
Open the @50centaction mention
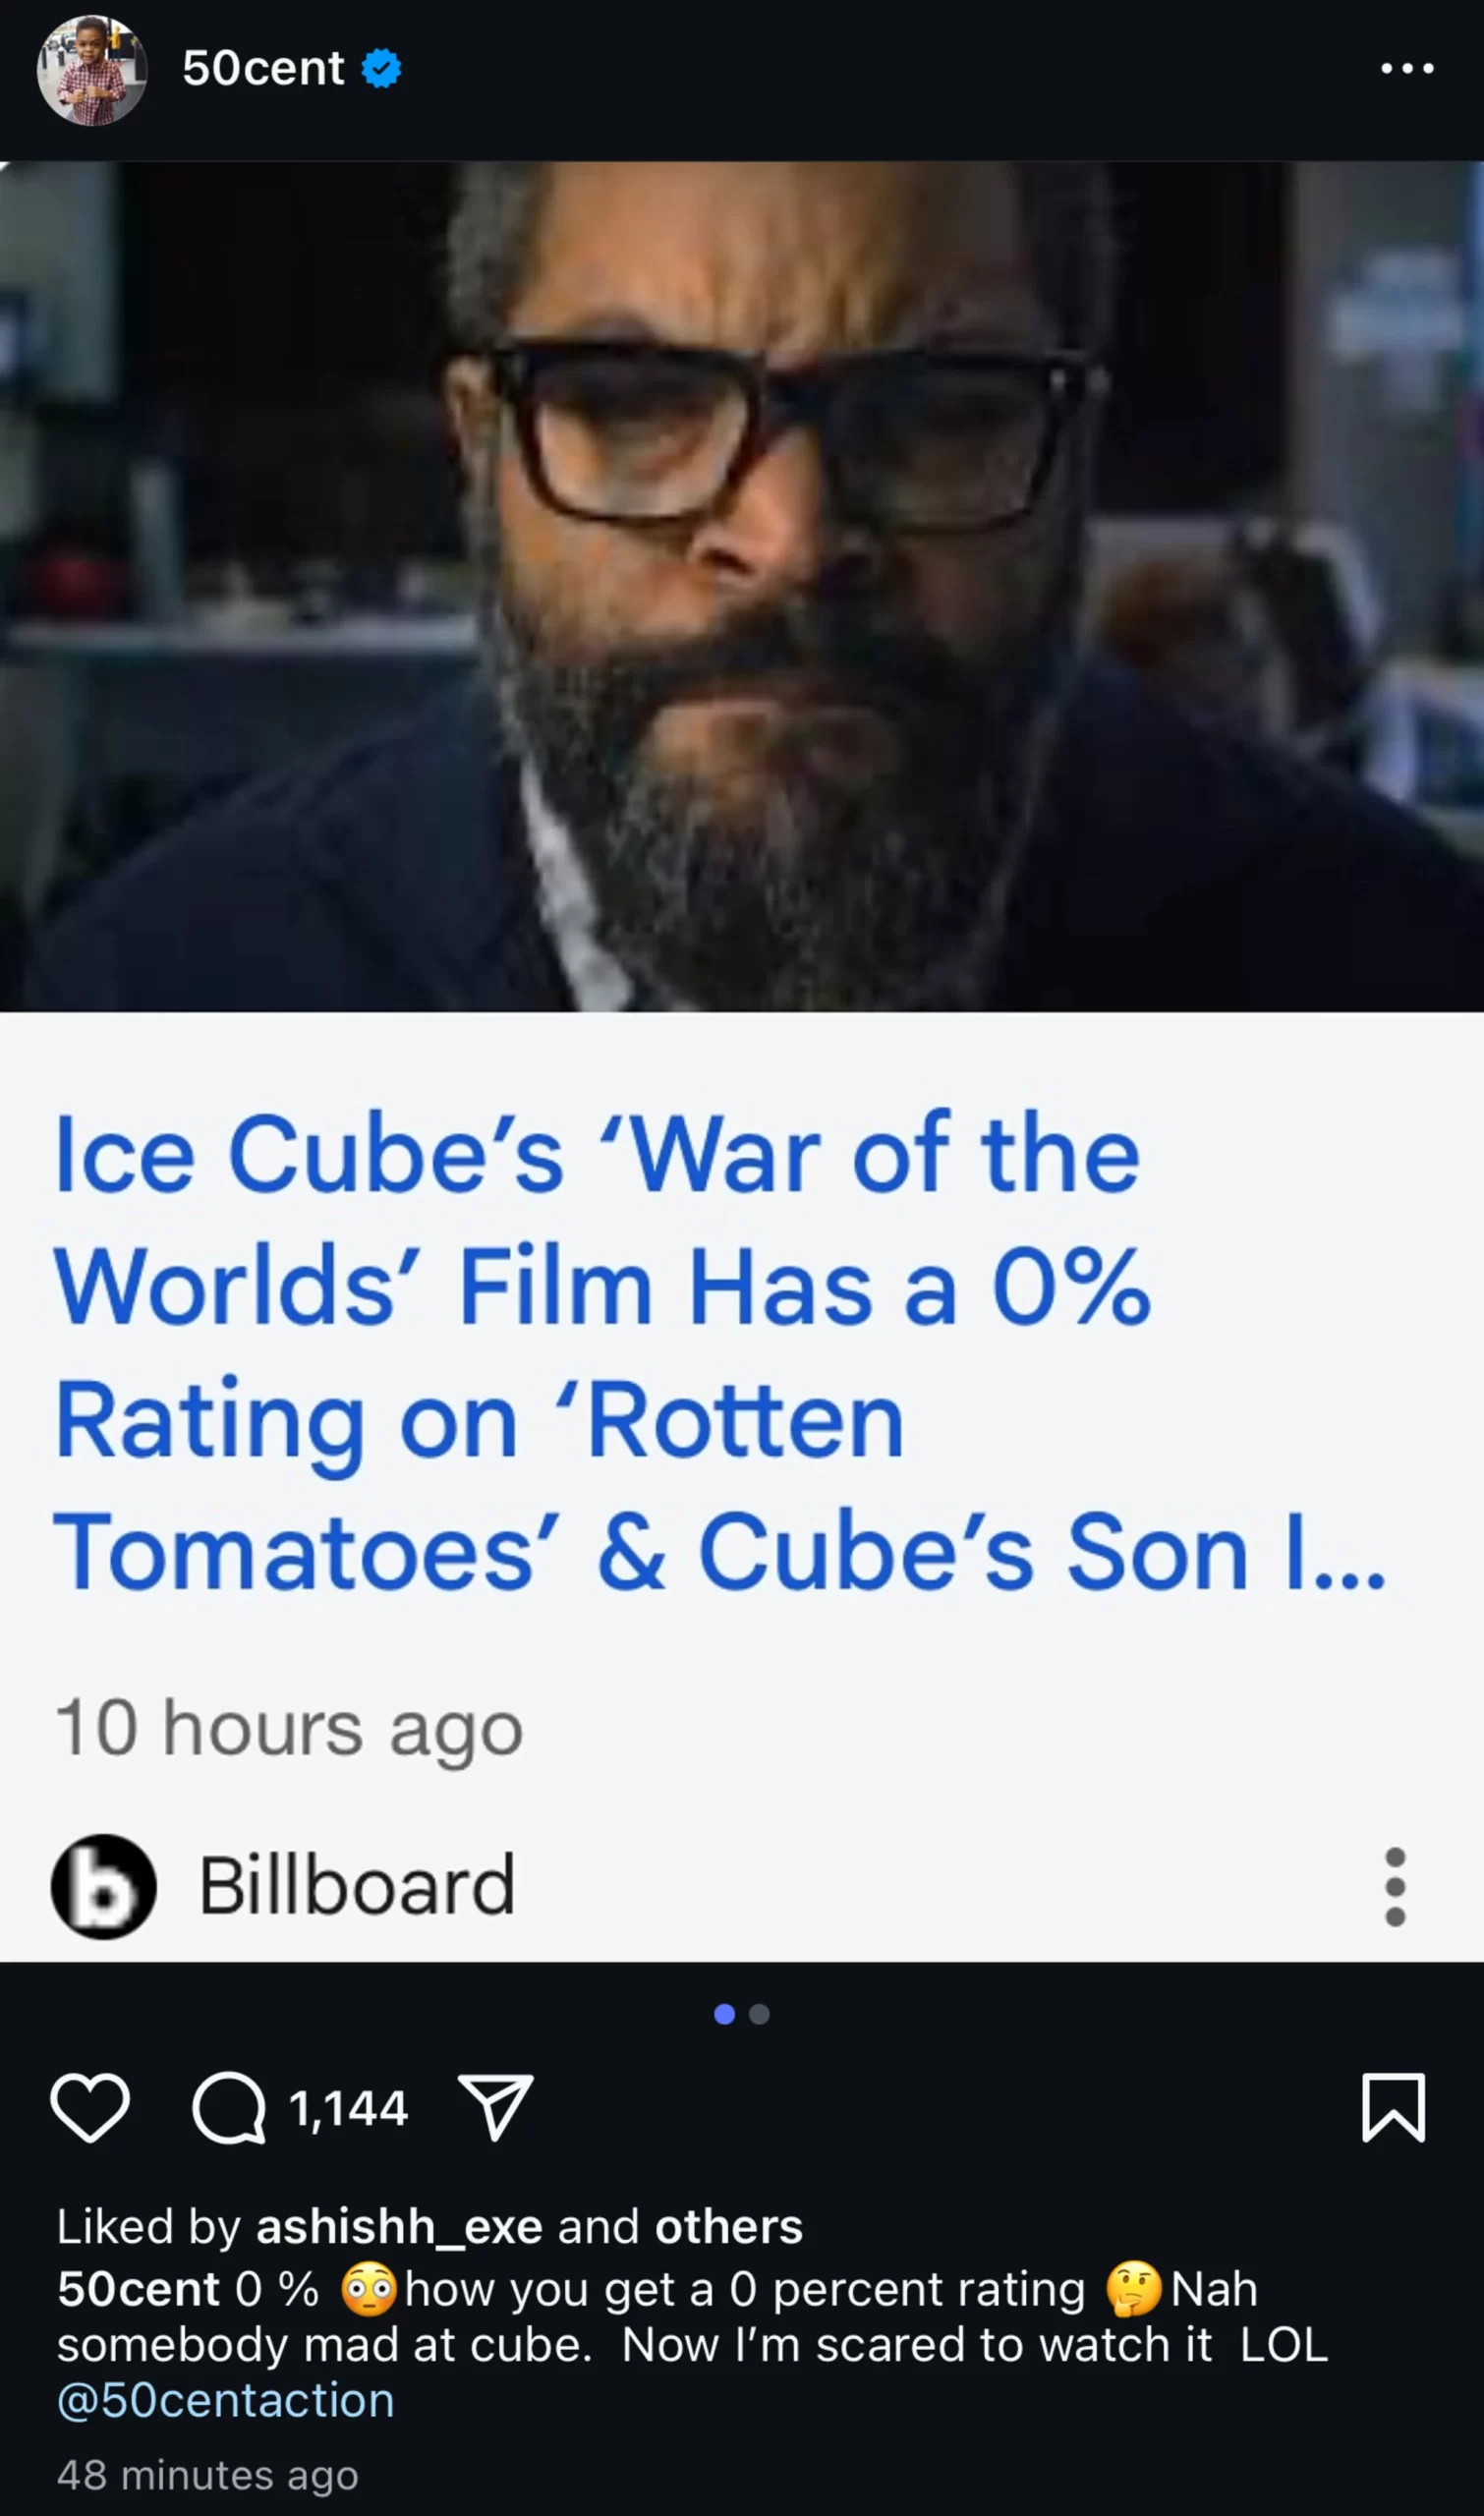coord(226,2401)
